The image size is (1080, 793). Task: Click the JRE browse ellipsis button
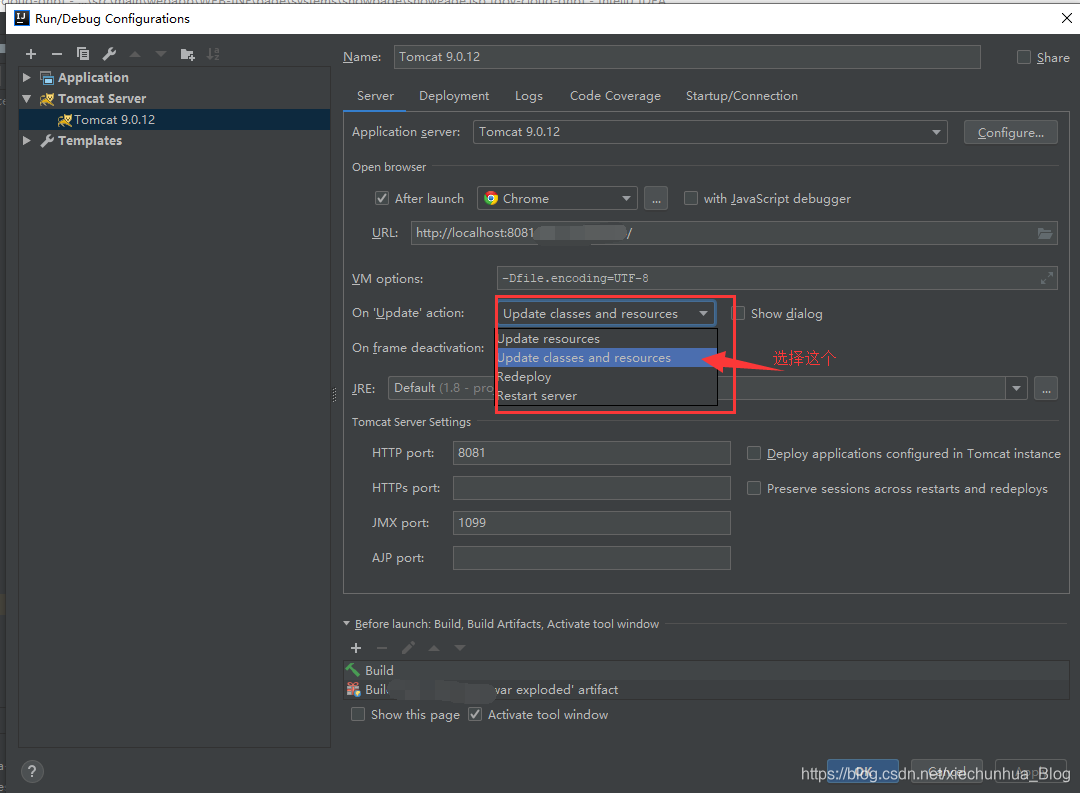tap(1046, 389)
